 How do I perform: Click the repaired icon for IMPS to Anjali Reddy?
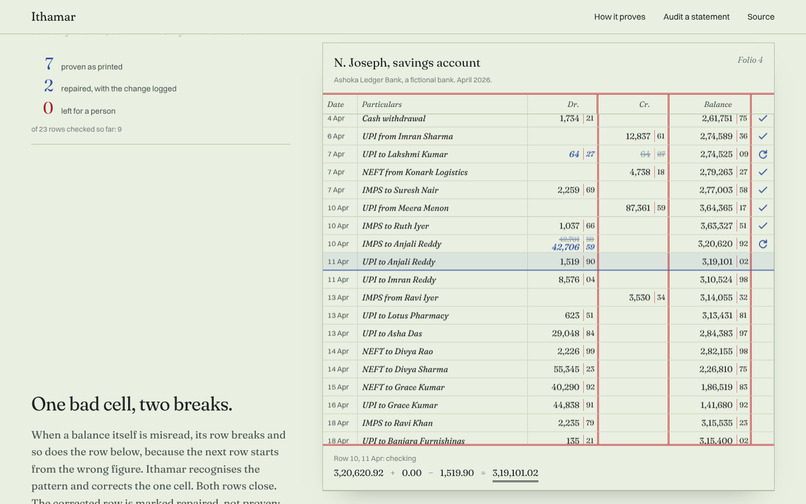(763, 244)
